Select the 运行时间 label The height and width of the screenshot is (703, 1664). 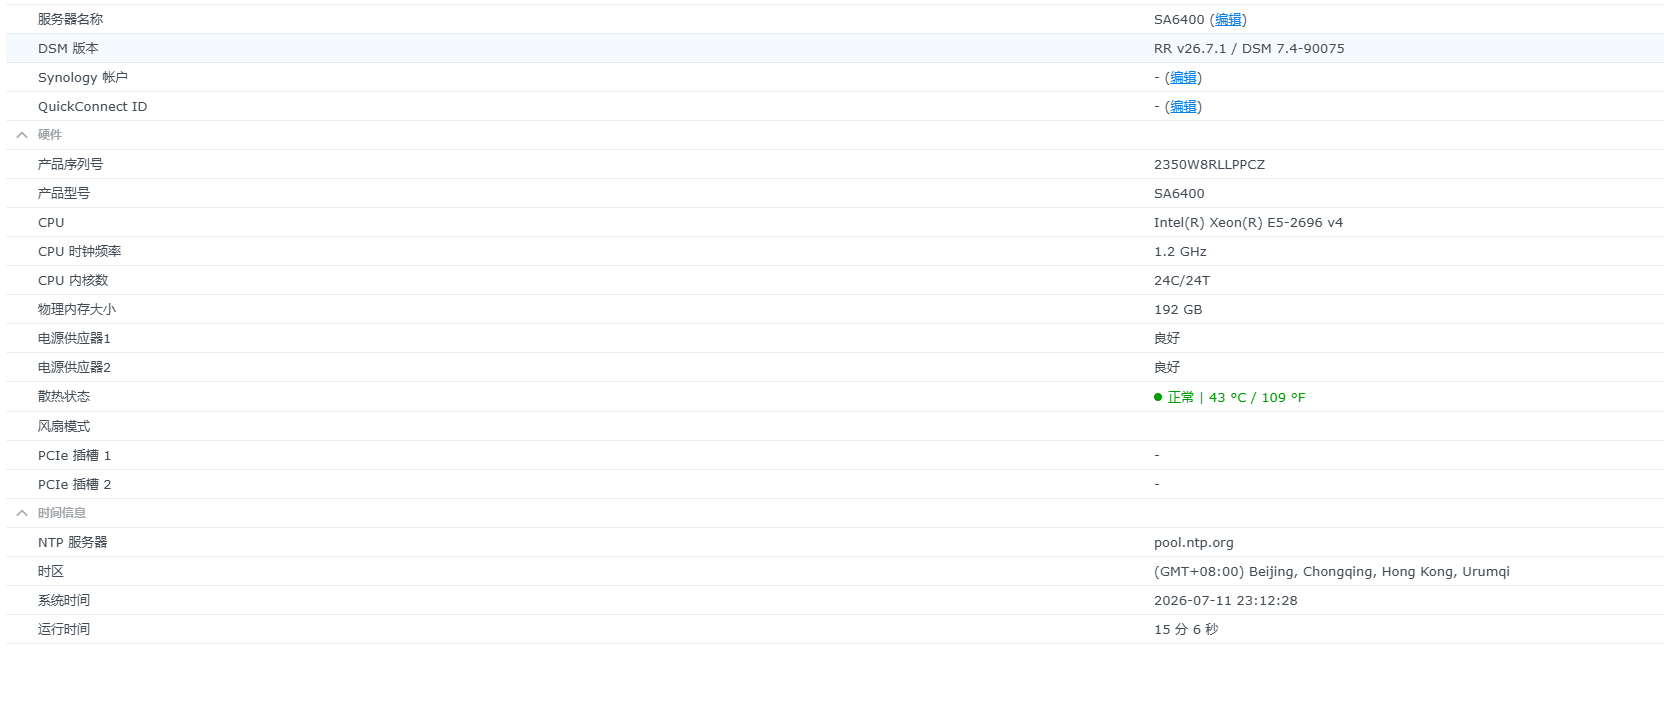pos(64,629)
